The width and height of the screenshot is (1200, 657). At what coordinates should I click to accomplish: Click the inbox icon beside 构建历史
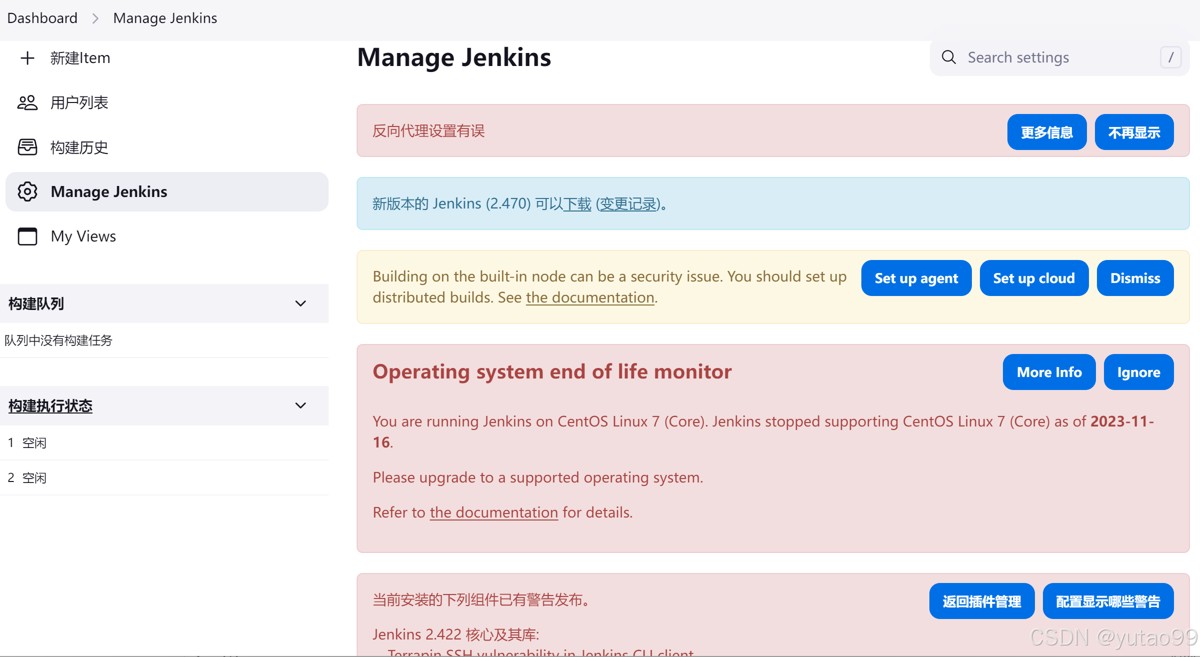28,147
